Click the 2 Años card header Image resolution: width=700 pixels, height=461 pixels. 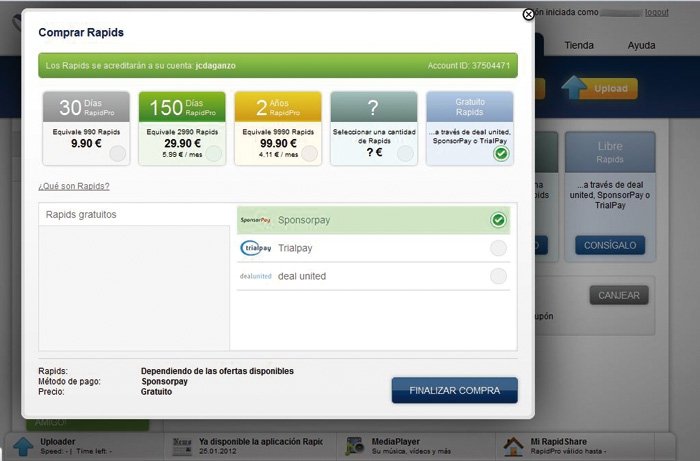(278, 107)
